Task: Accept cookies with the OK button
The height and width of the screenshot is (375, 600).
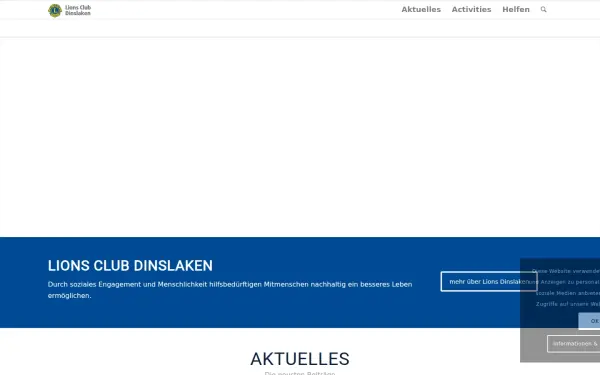Action: tap(589, 321)
